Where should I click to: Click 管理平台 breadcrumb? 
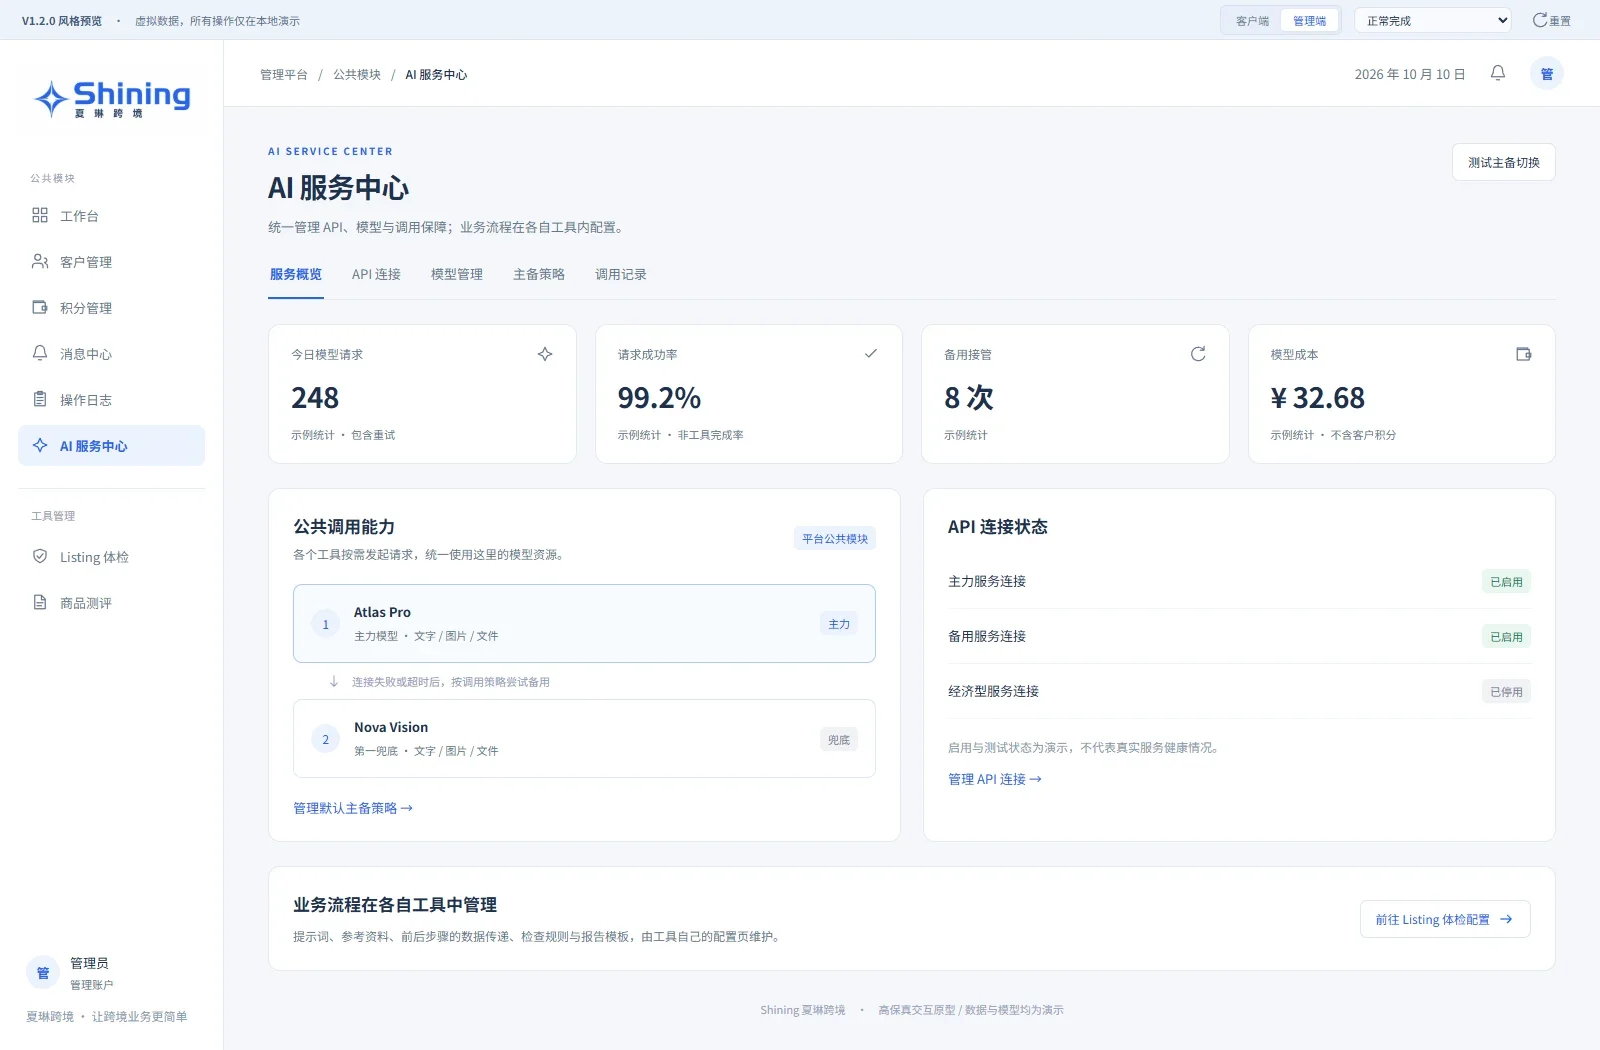pos(284,74)
